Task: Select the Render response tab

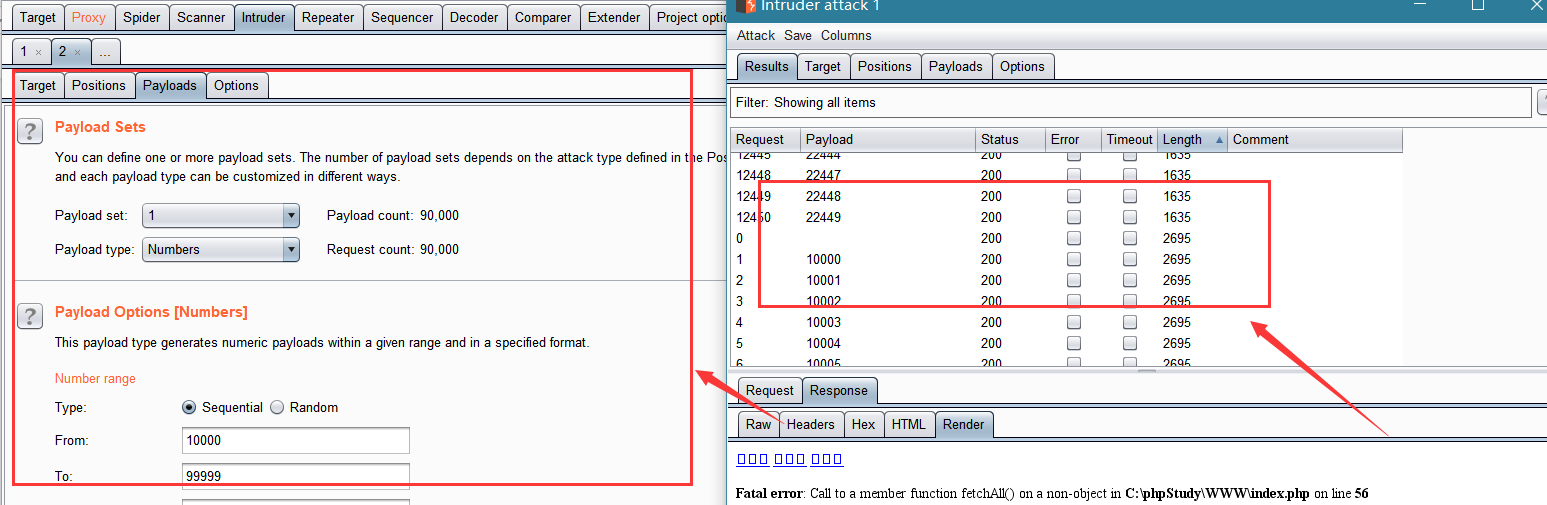Action: click(x=964, y=424)
